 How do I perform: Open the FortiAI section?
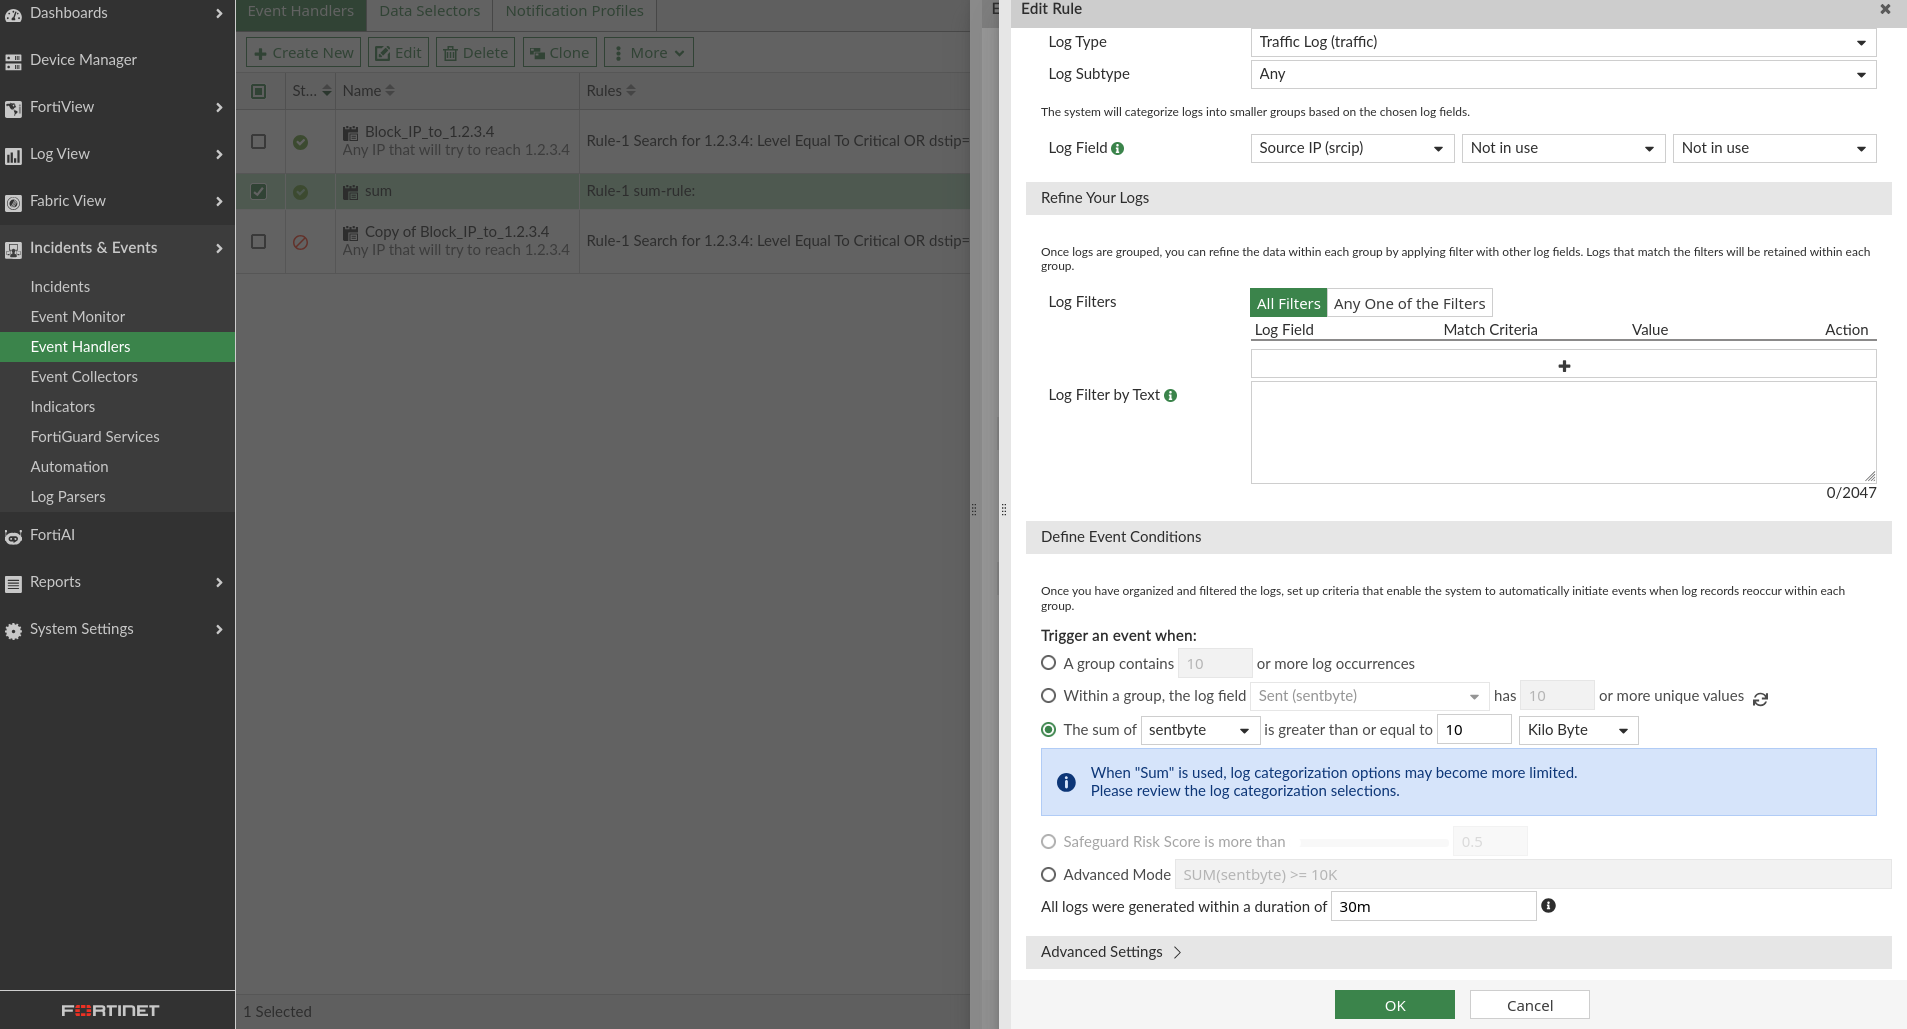(52, 535)
